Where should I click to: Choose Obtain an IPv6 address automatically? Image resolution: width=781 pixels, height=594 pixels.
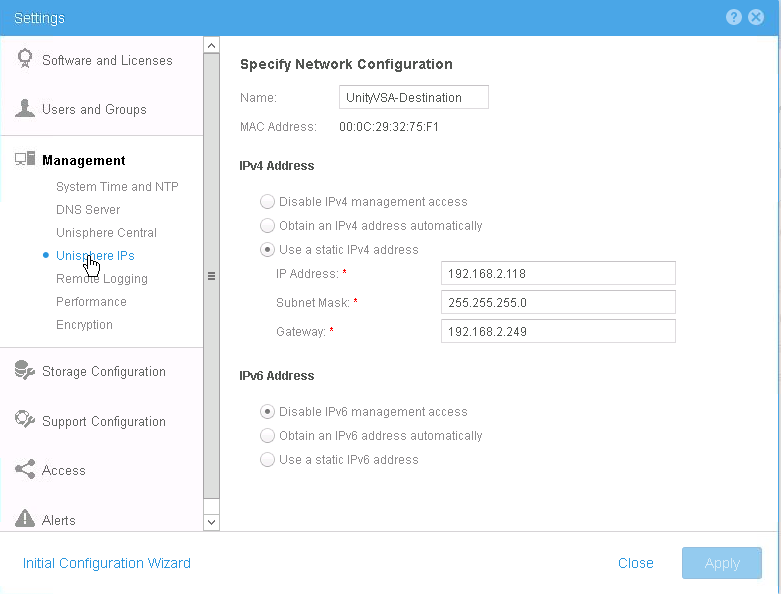click(x=268, y=436)
